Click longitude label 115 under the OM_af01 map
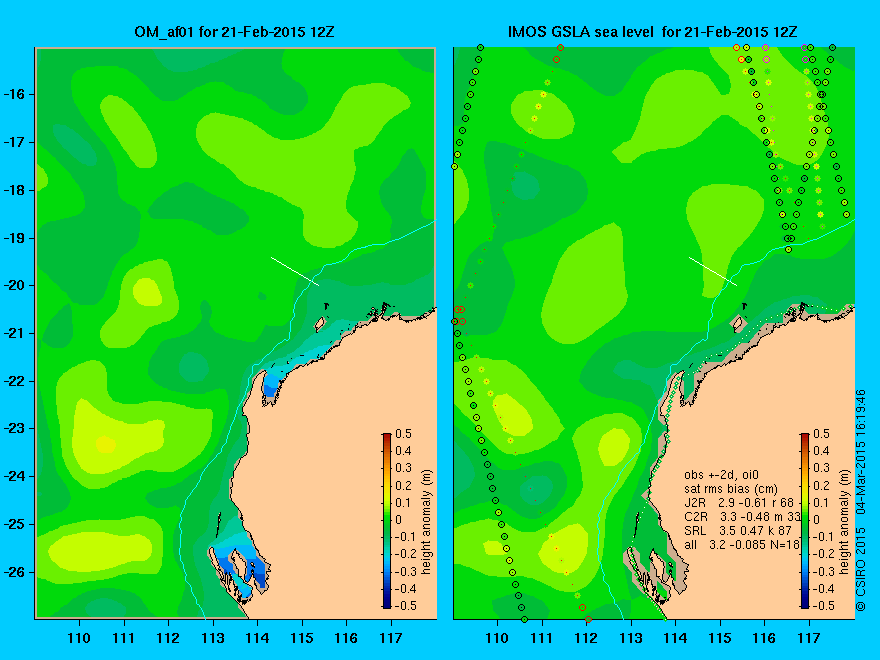This screenshot has height=660, width=880. [302, 638]
